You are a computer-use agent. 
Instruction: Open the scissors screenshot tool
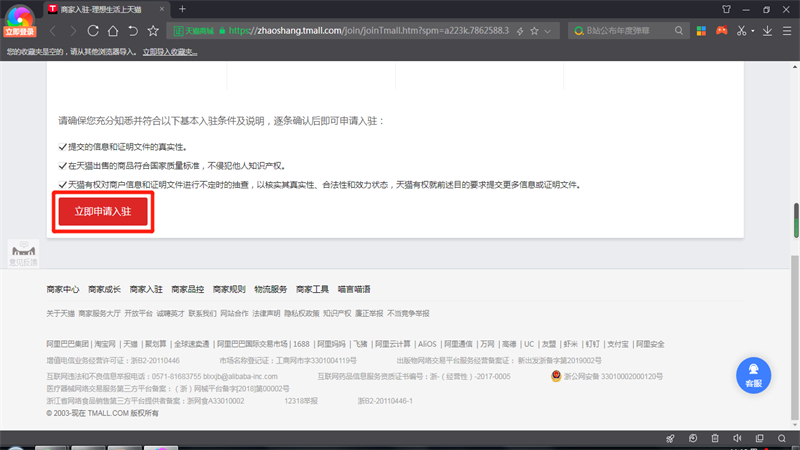click(742, 31)
